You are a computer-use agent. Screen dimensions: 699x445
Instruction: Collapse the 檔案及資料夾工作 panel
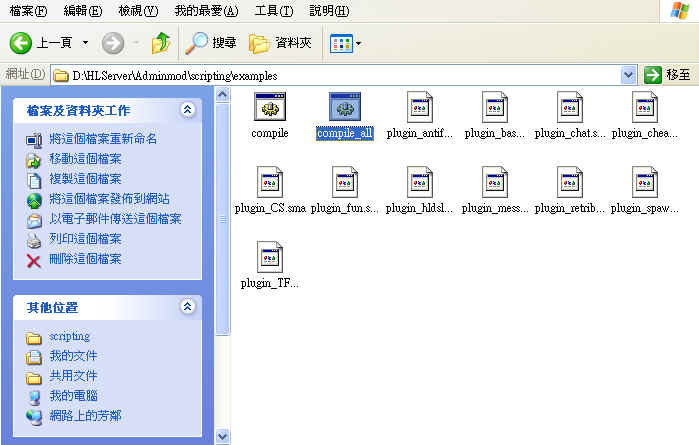pyautogui.click(x=187, y=110)
